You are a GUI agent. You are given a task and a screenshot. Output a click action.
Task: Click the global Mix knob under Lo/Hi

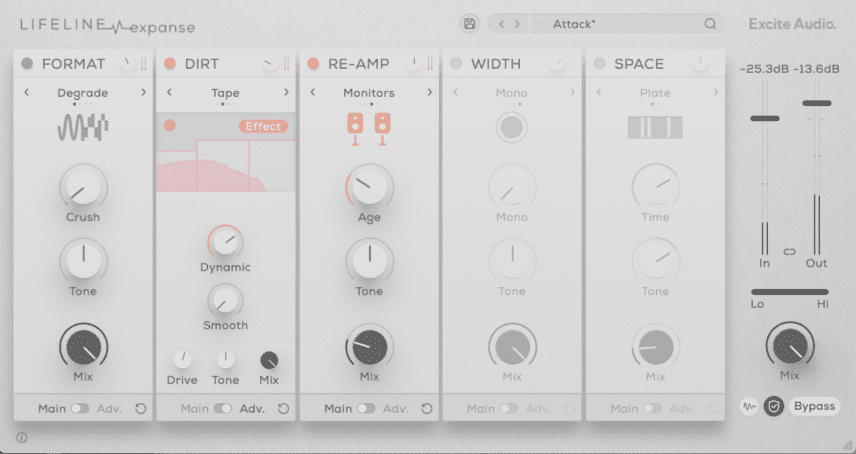click(790, 345)
